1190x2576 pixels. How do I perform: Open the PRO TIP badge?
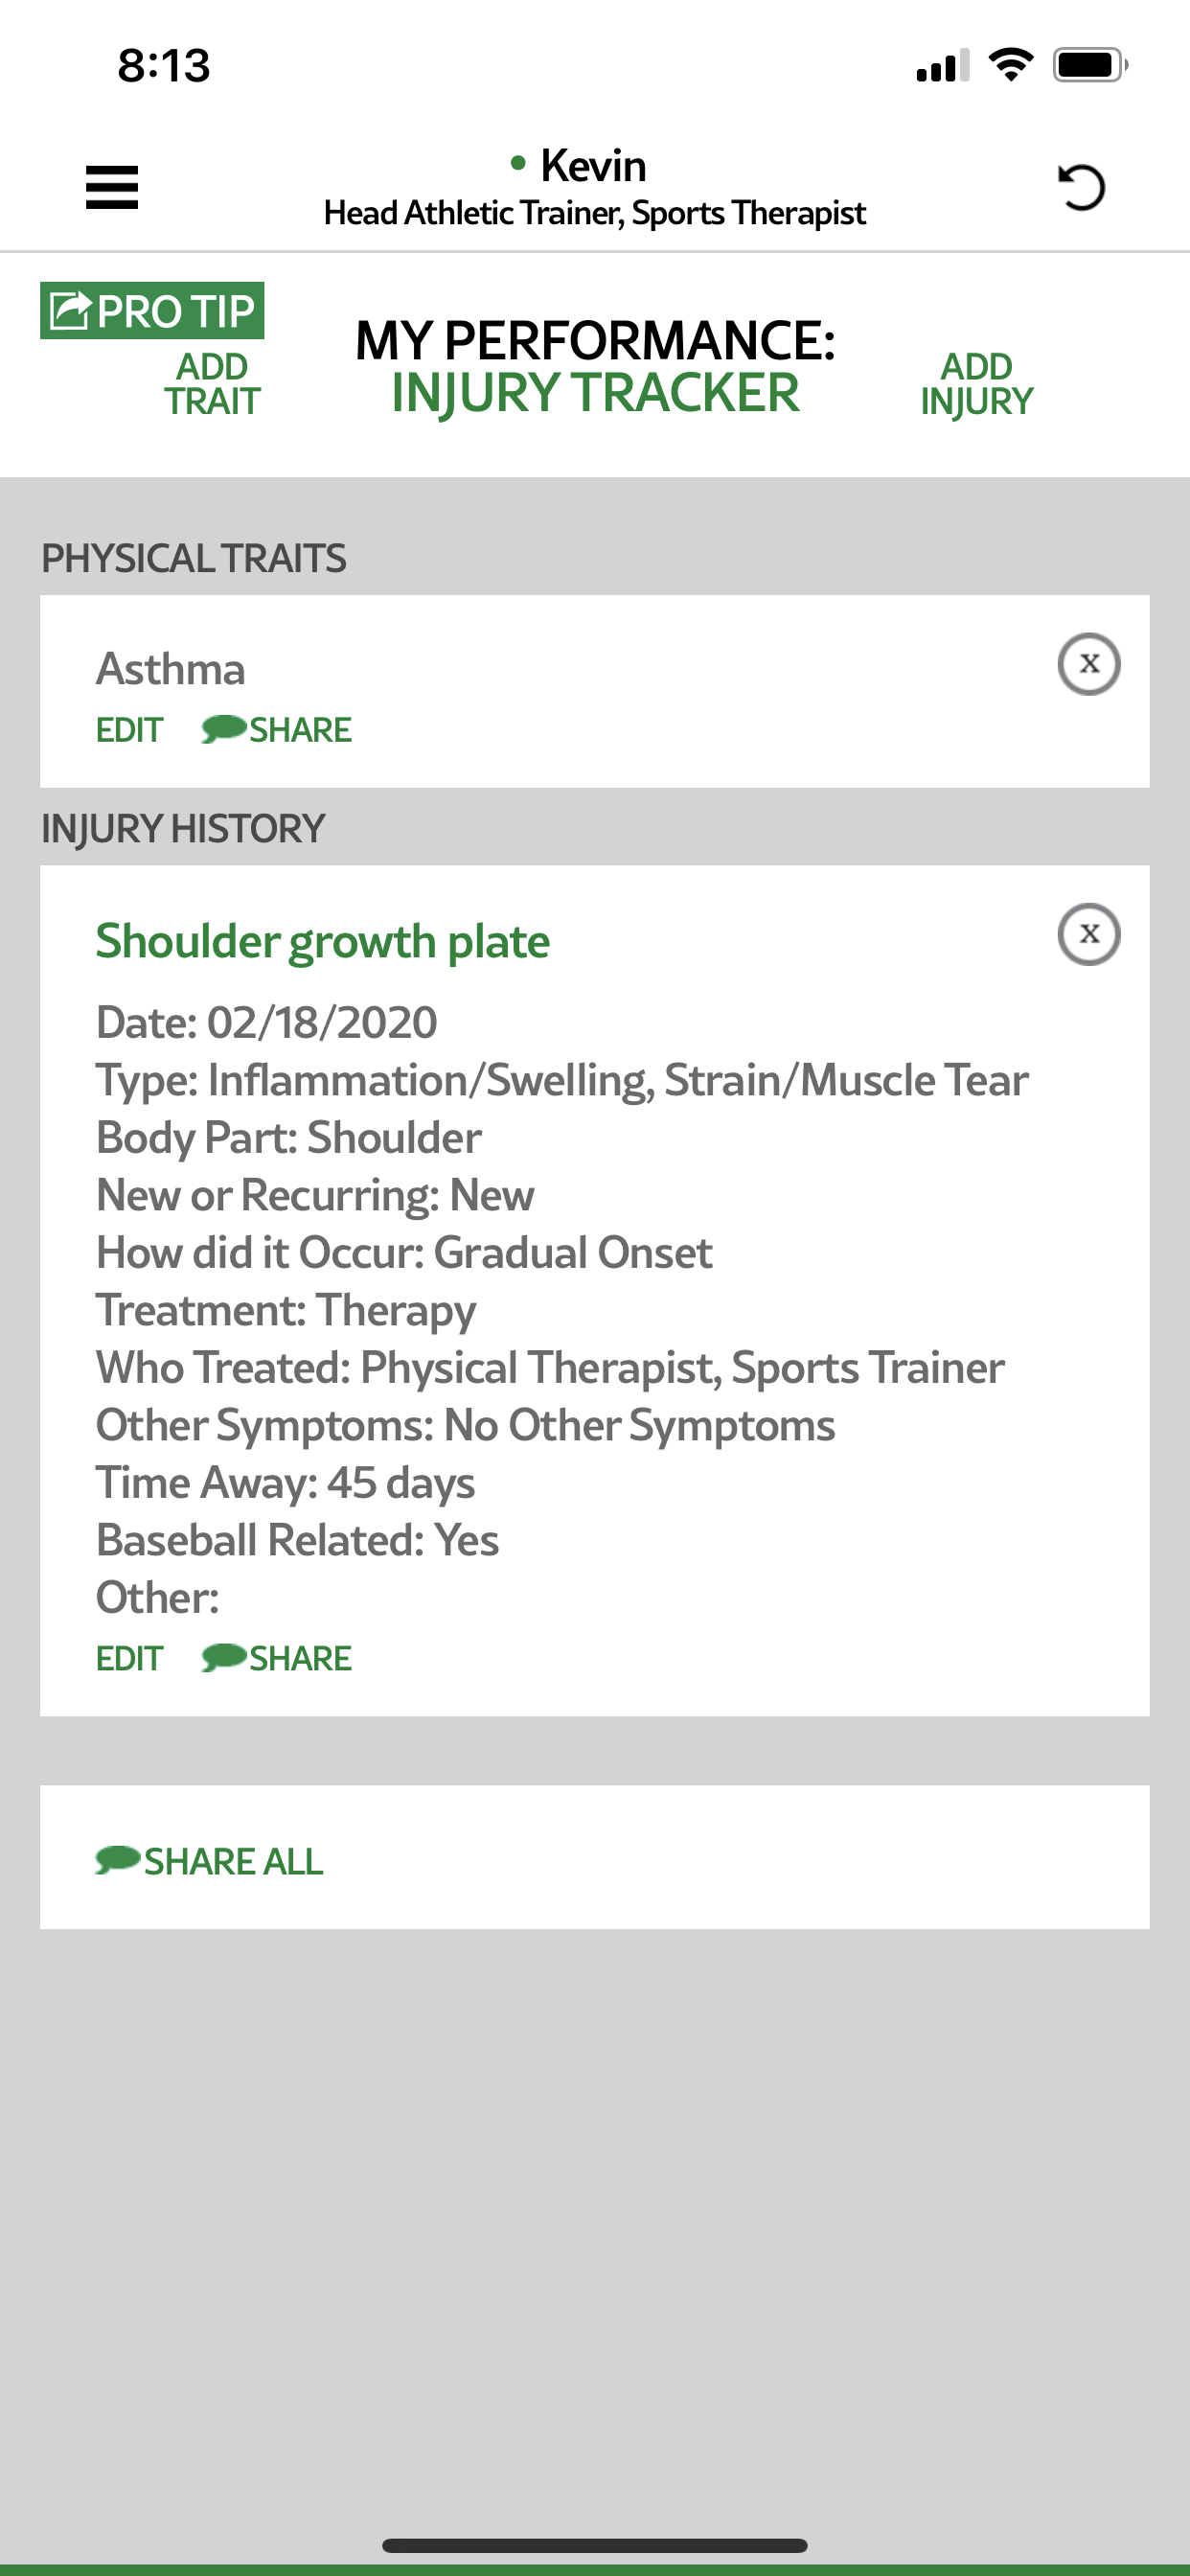pyautogui.click(x=152, y=311)
